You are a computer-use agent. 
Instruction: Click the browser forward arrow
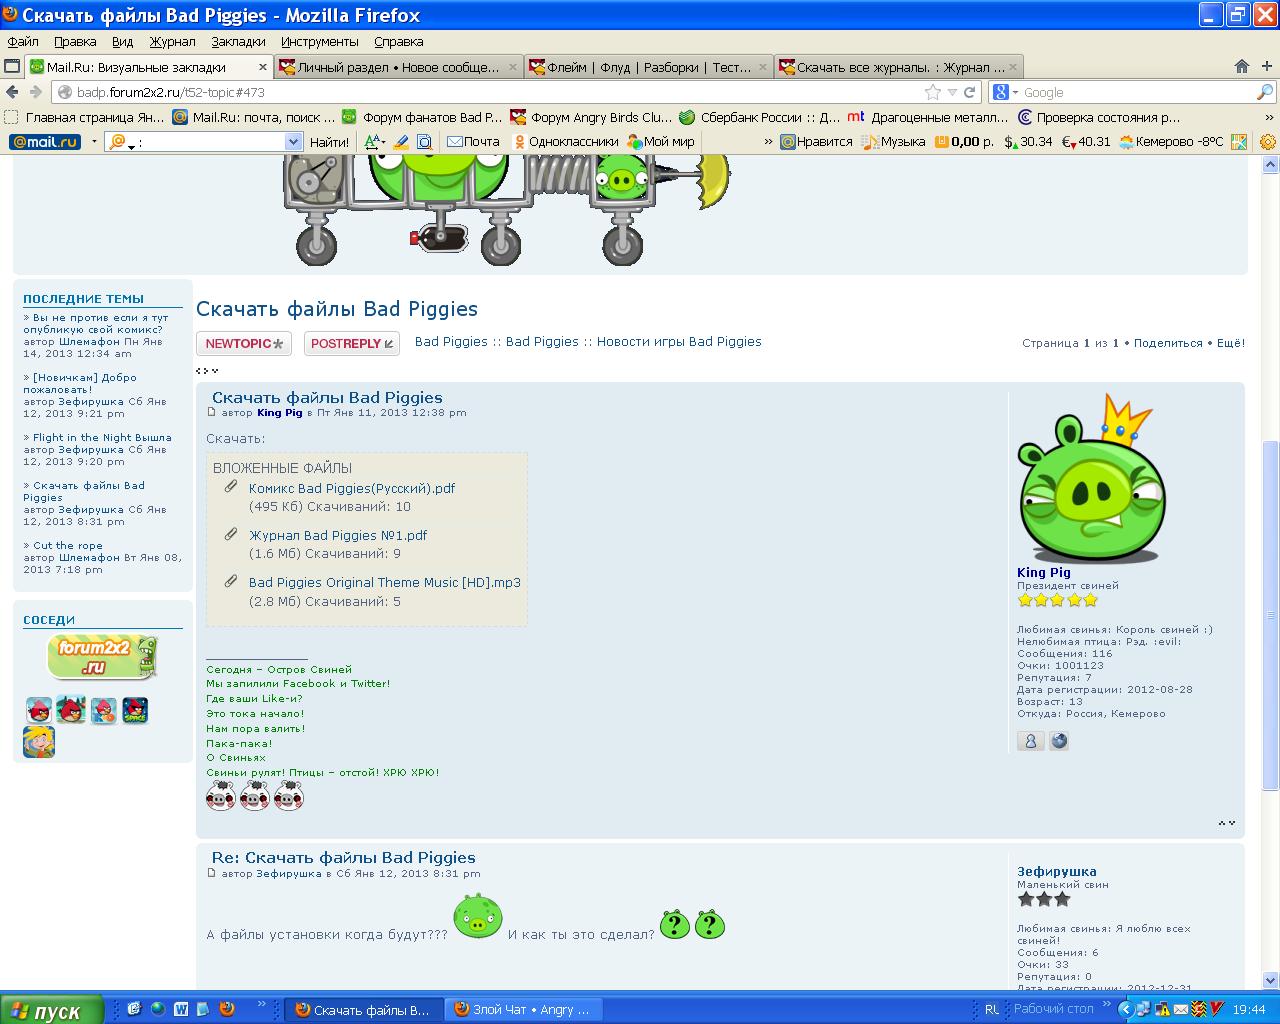coord(36,92)
